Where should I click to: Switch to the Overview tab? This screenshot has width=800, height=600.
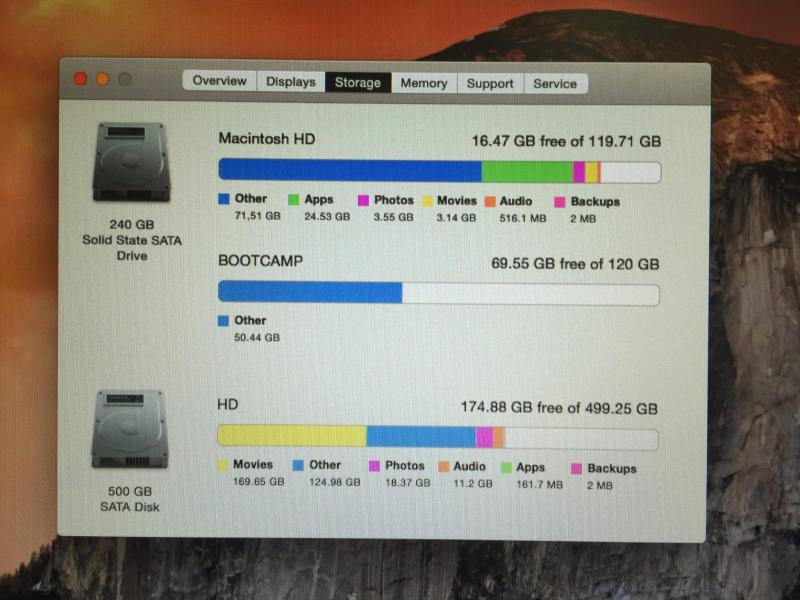219,81
